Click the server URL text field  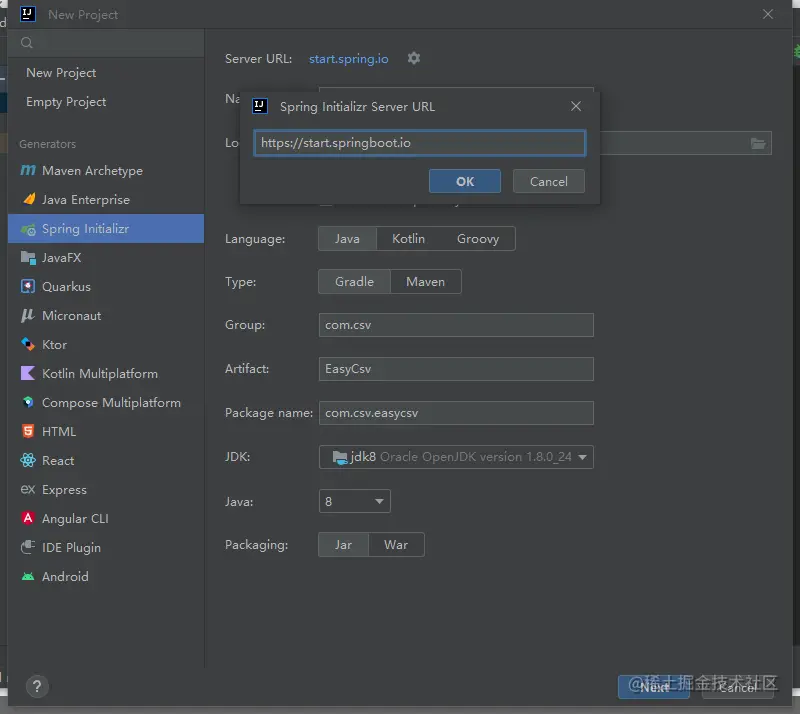[419, 143]
